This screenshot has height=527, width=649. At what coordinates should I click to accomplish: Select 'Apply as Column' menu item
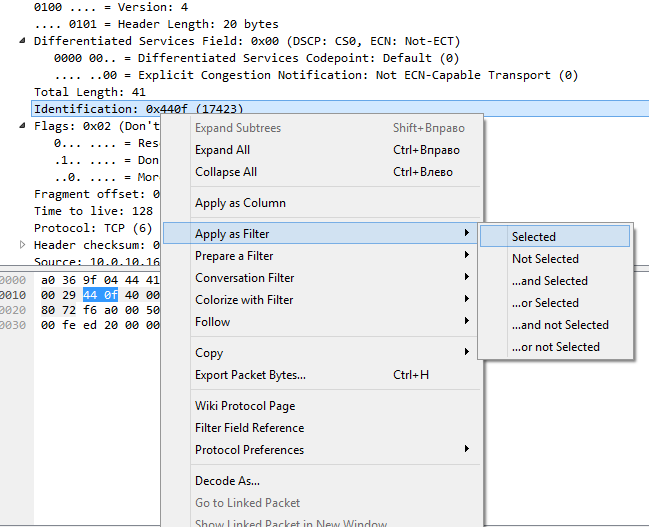tap(240, 203)
